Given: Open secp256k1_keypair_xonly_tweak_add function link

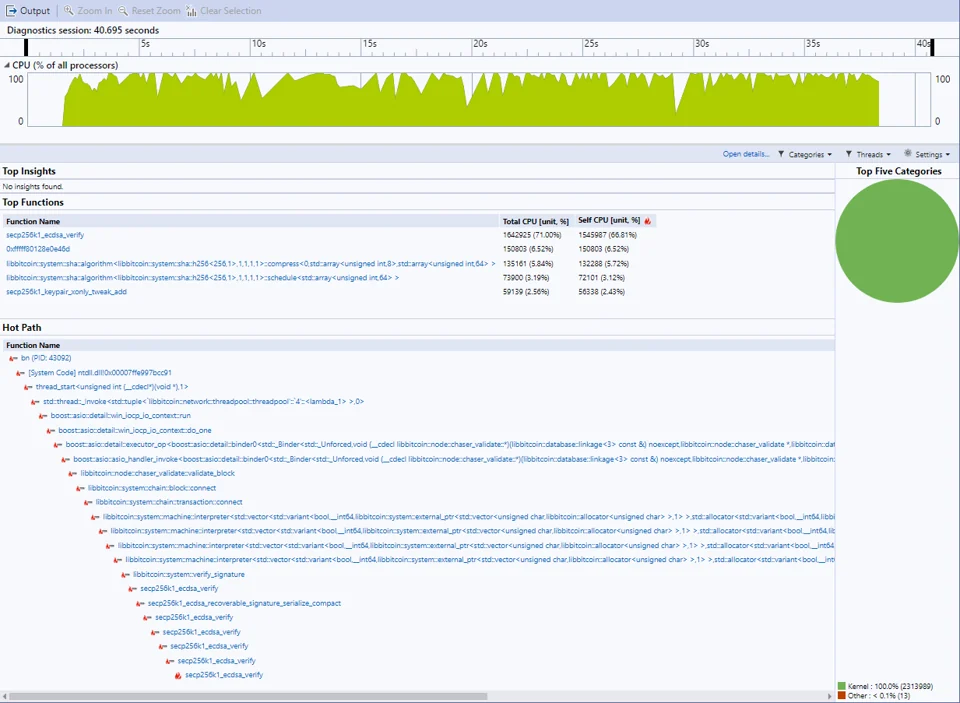Looking at the screenshot, I should click(x=66, y=292).
